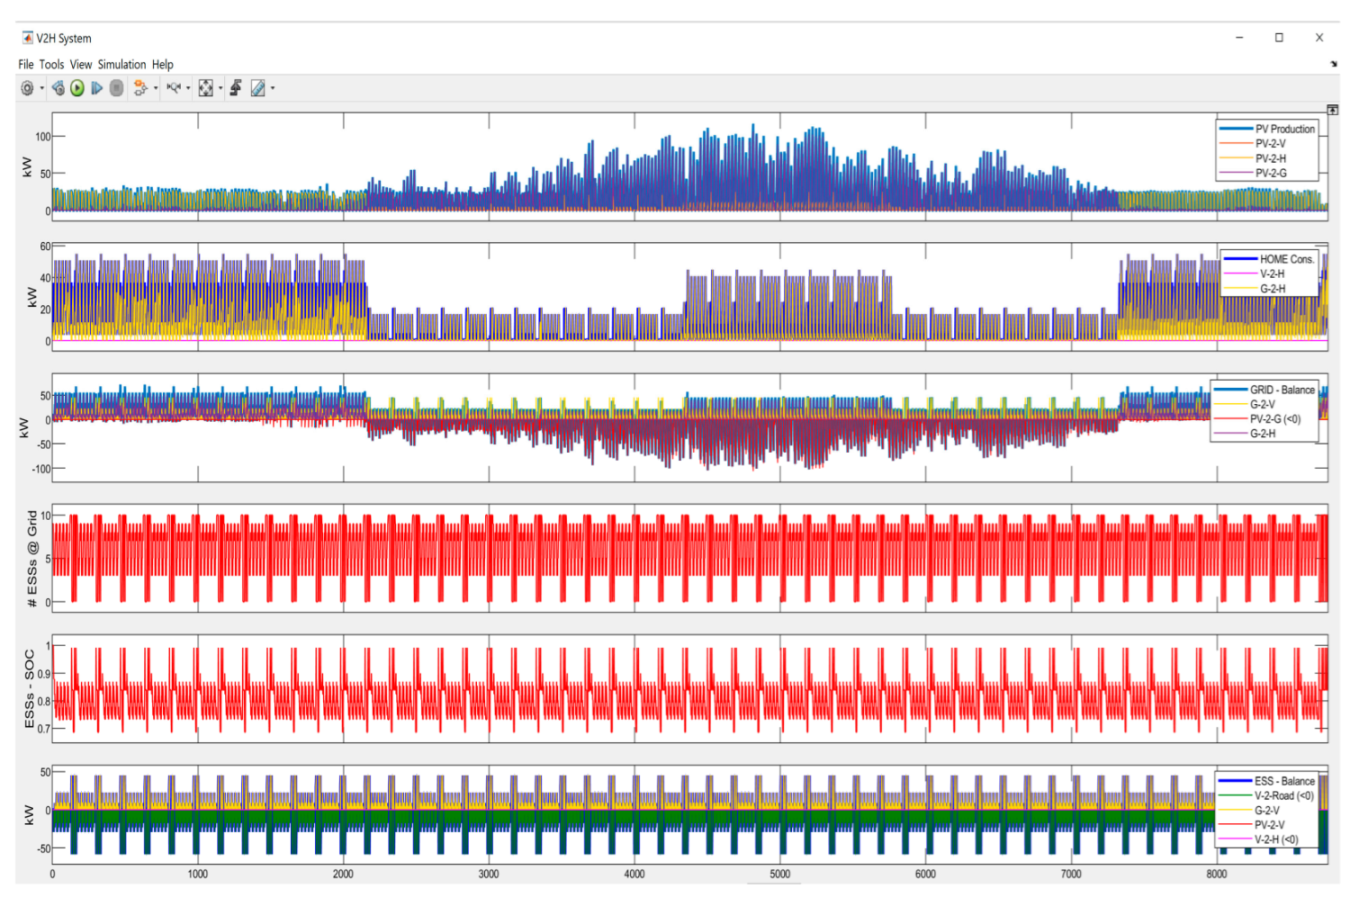Image resolution: width=1350 pixels, height=897 pixels.
Task: Toggle PV Production trace in top legend
Action: (x=1284, y=129)
